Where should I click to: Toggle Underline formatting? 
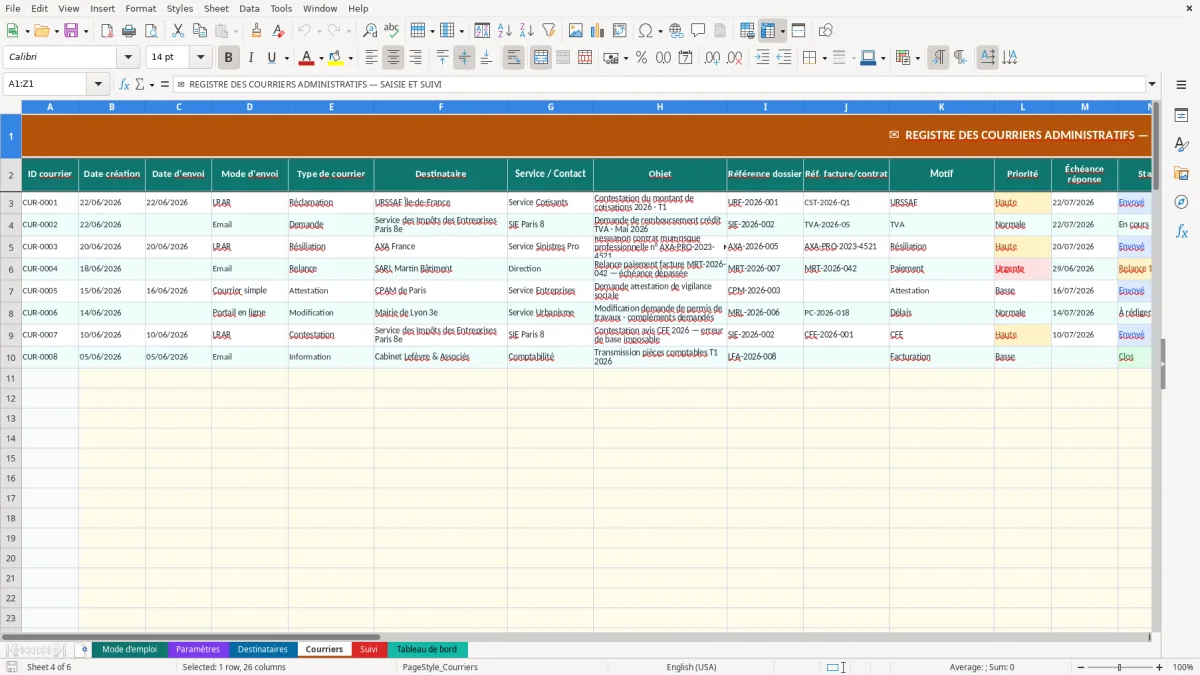[271, 58]
